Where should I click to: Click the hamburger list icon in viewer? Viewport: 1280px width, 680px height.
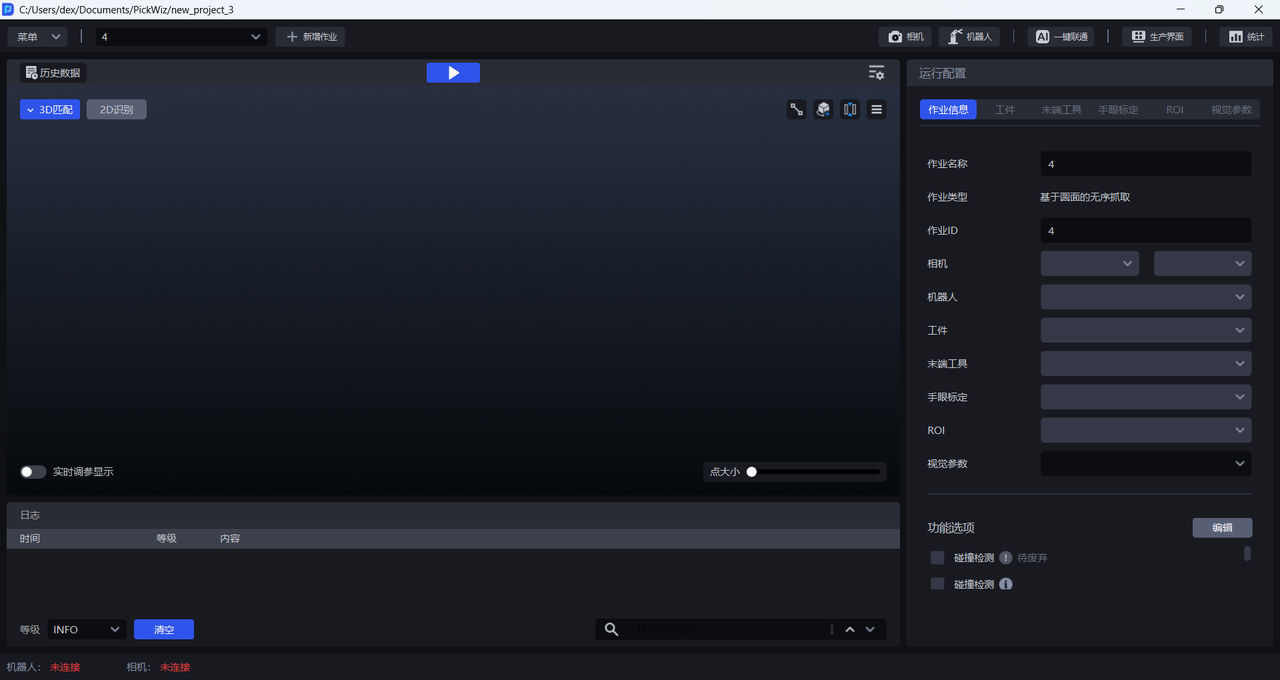click(x=876, y=110)
